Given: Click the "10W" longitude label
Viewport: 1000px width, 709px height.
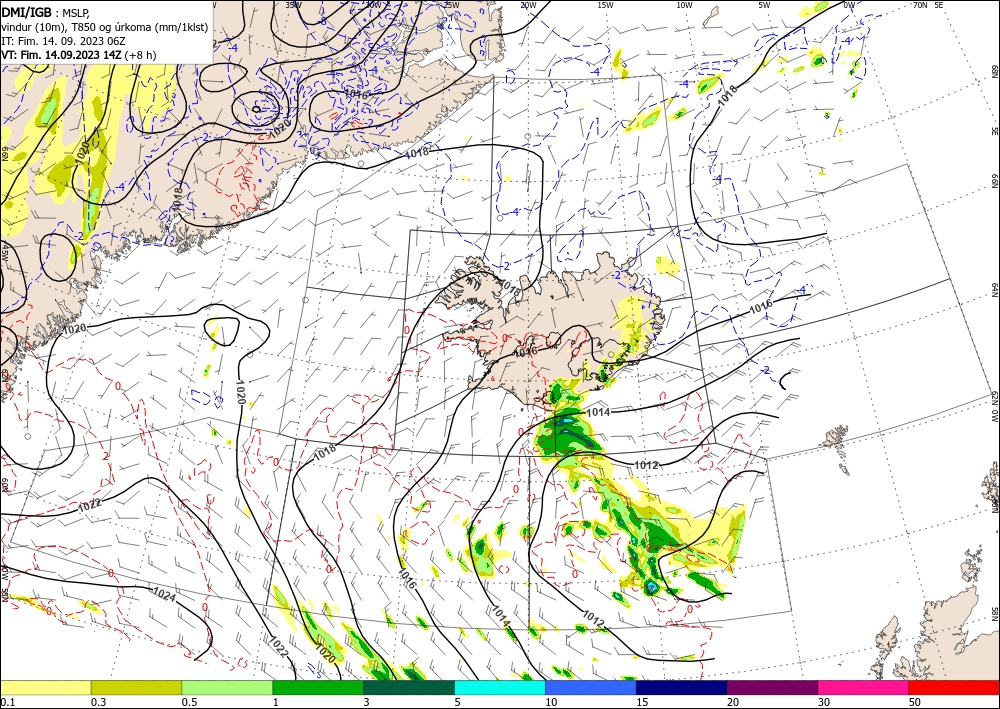Looking at the screenshot, I should pos(684,4).
